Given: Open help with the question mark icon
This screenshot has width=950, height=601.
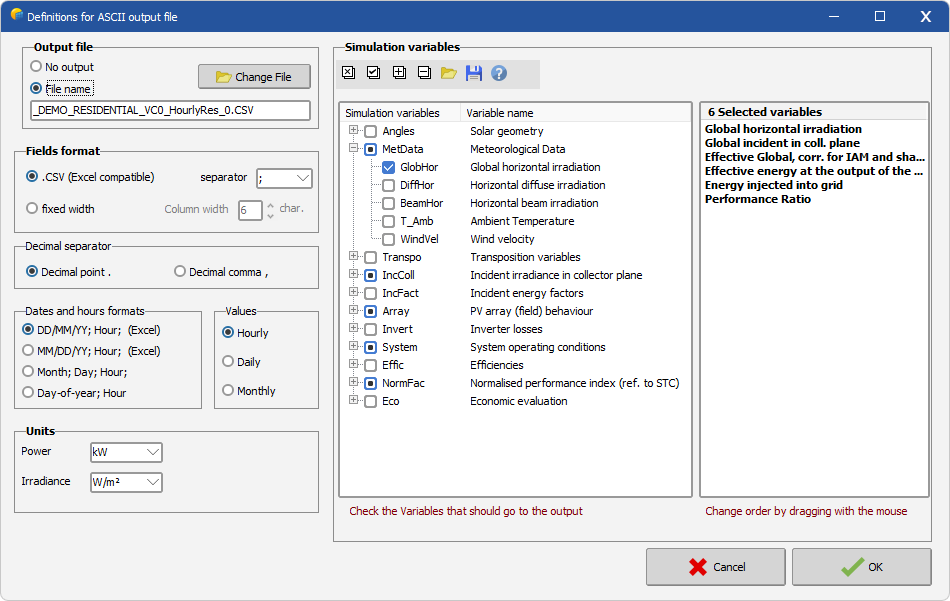Looking at the screenshot, I should click(x=499, y=73).
